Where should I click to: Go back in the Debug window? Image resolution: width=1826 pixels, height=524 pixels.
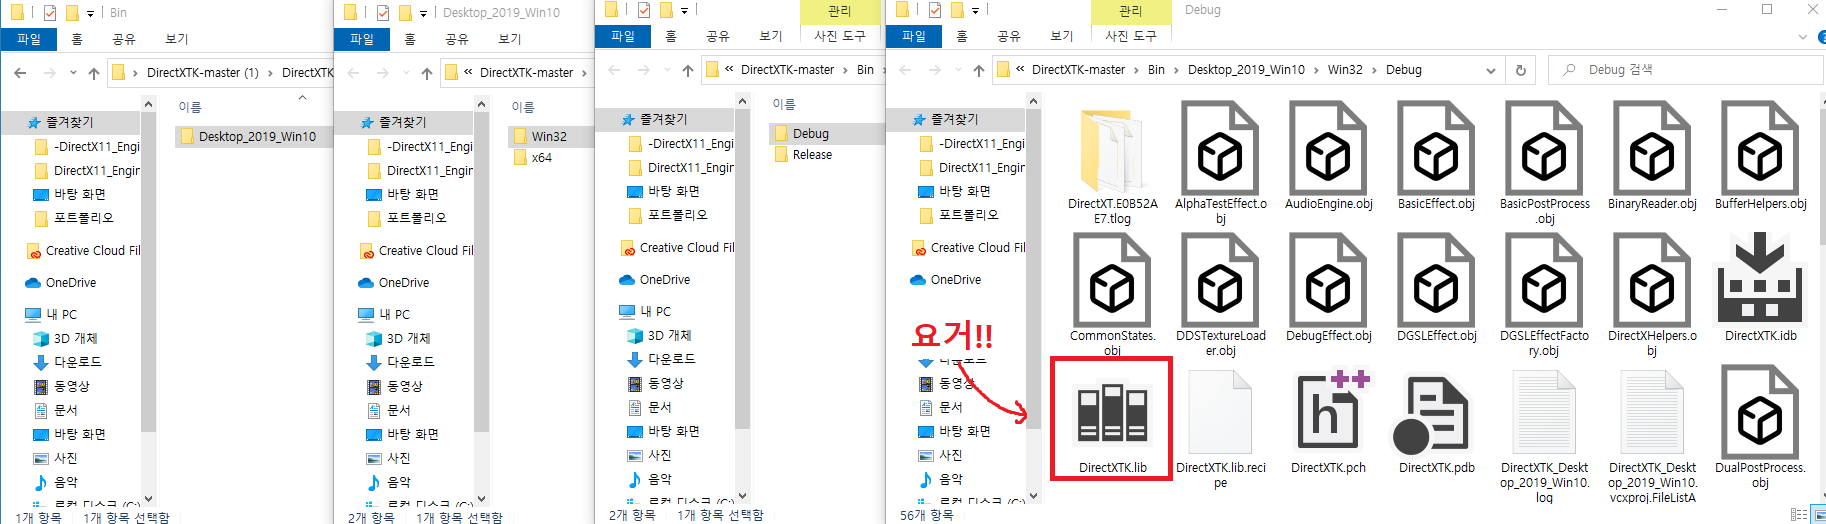906,70
